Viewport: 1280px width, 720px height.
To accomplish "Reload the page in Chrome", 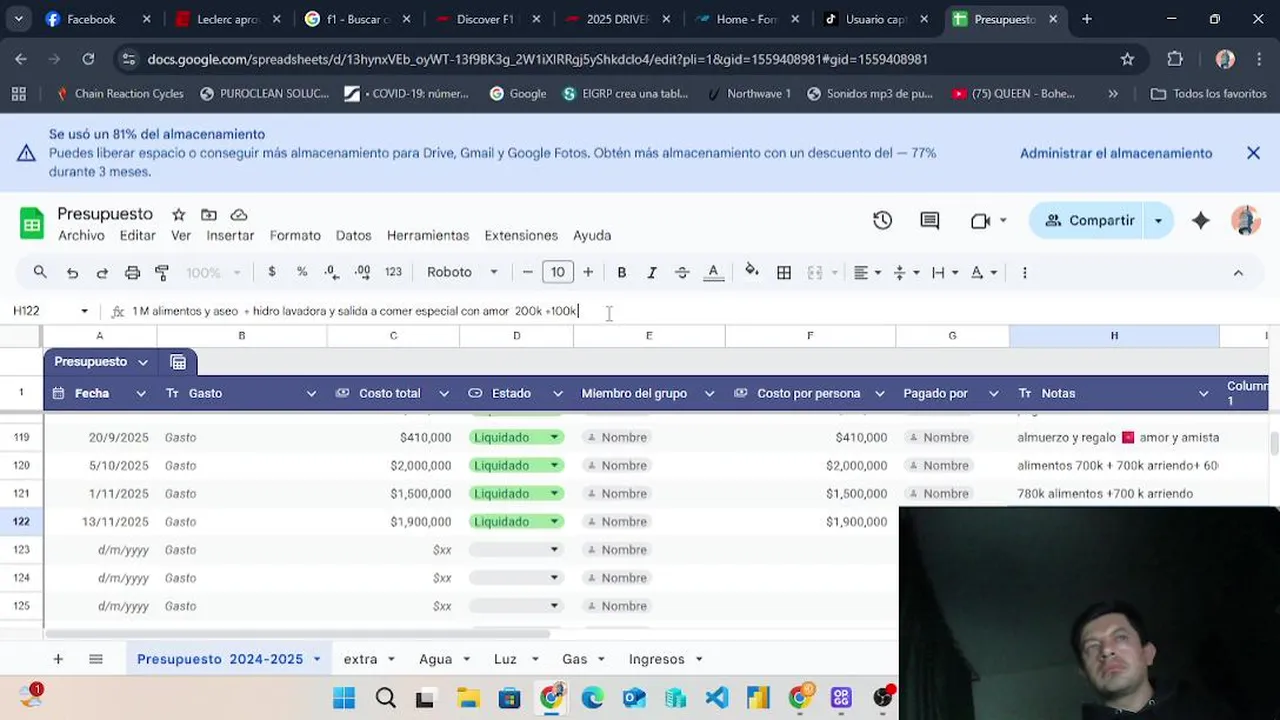I will (x=88, y=59).
